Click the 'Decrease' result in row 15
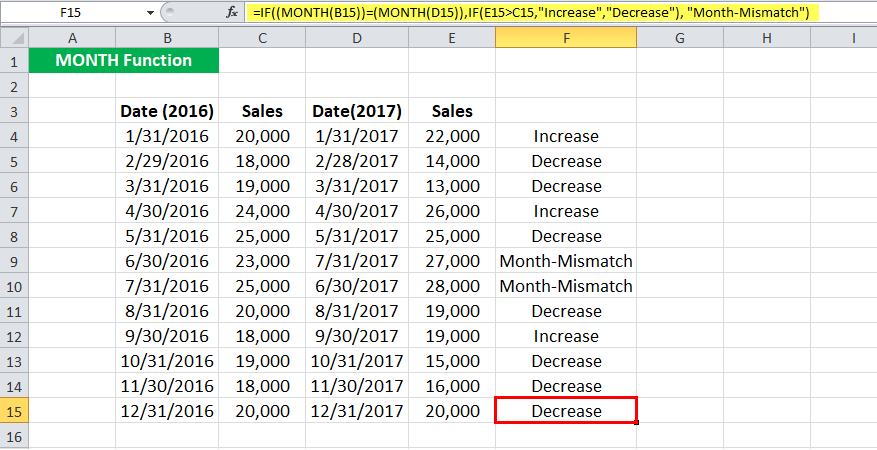 point(566,411)
